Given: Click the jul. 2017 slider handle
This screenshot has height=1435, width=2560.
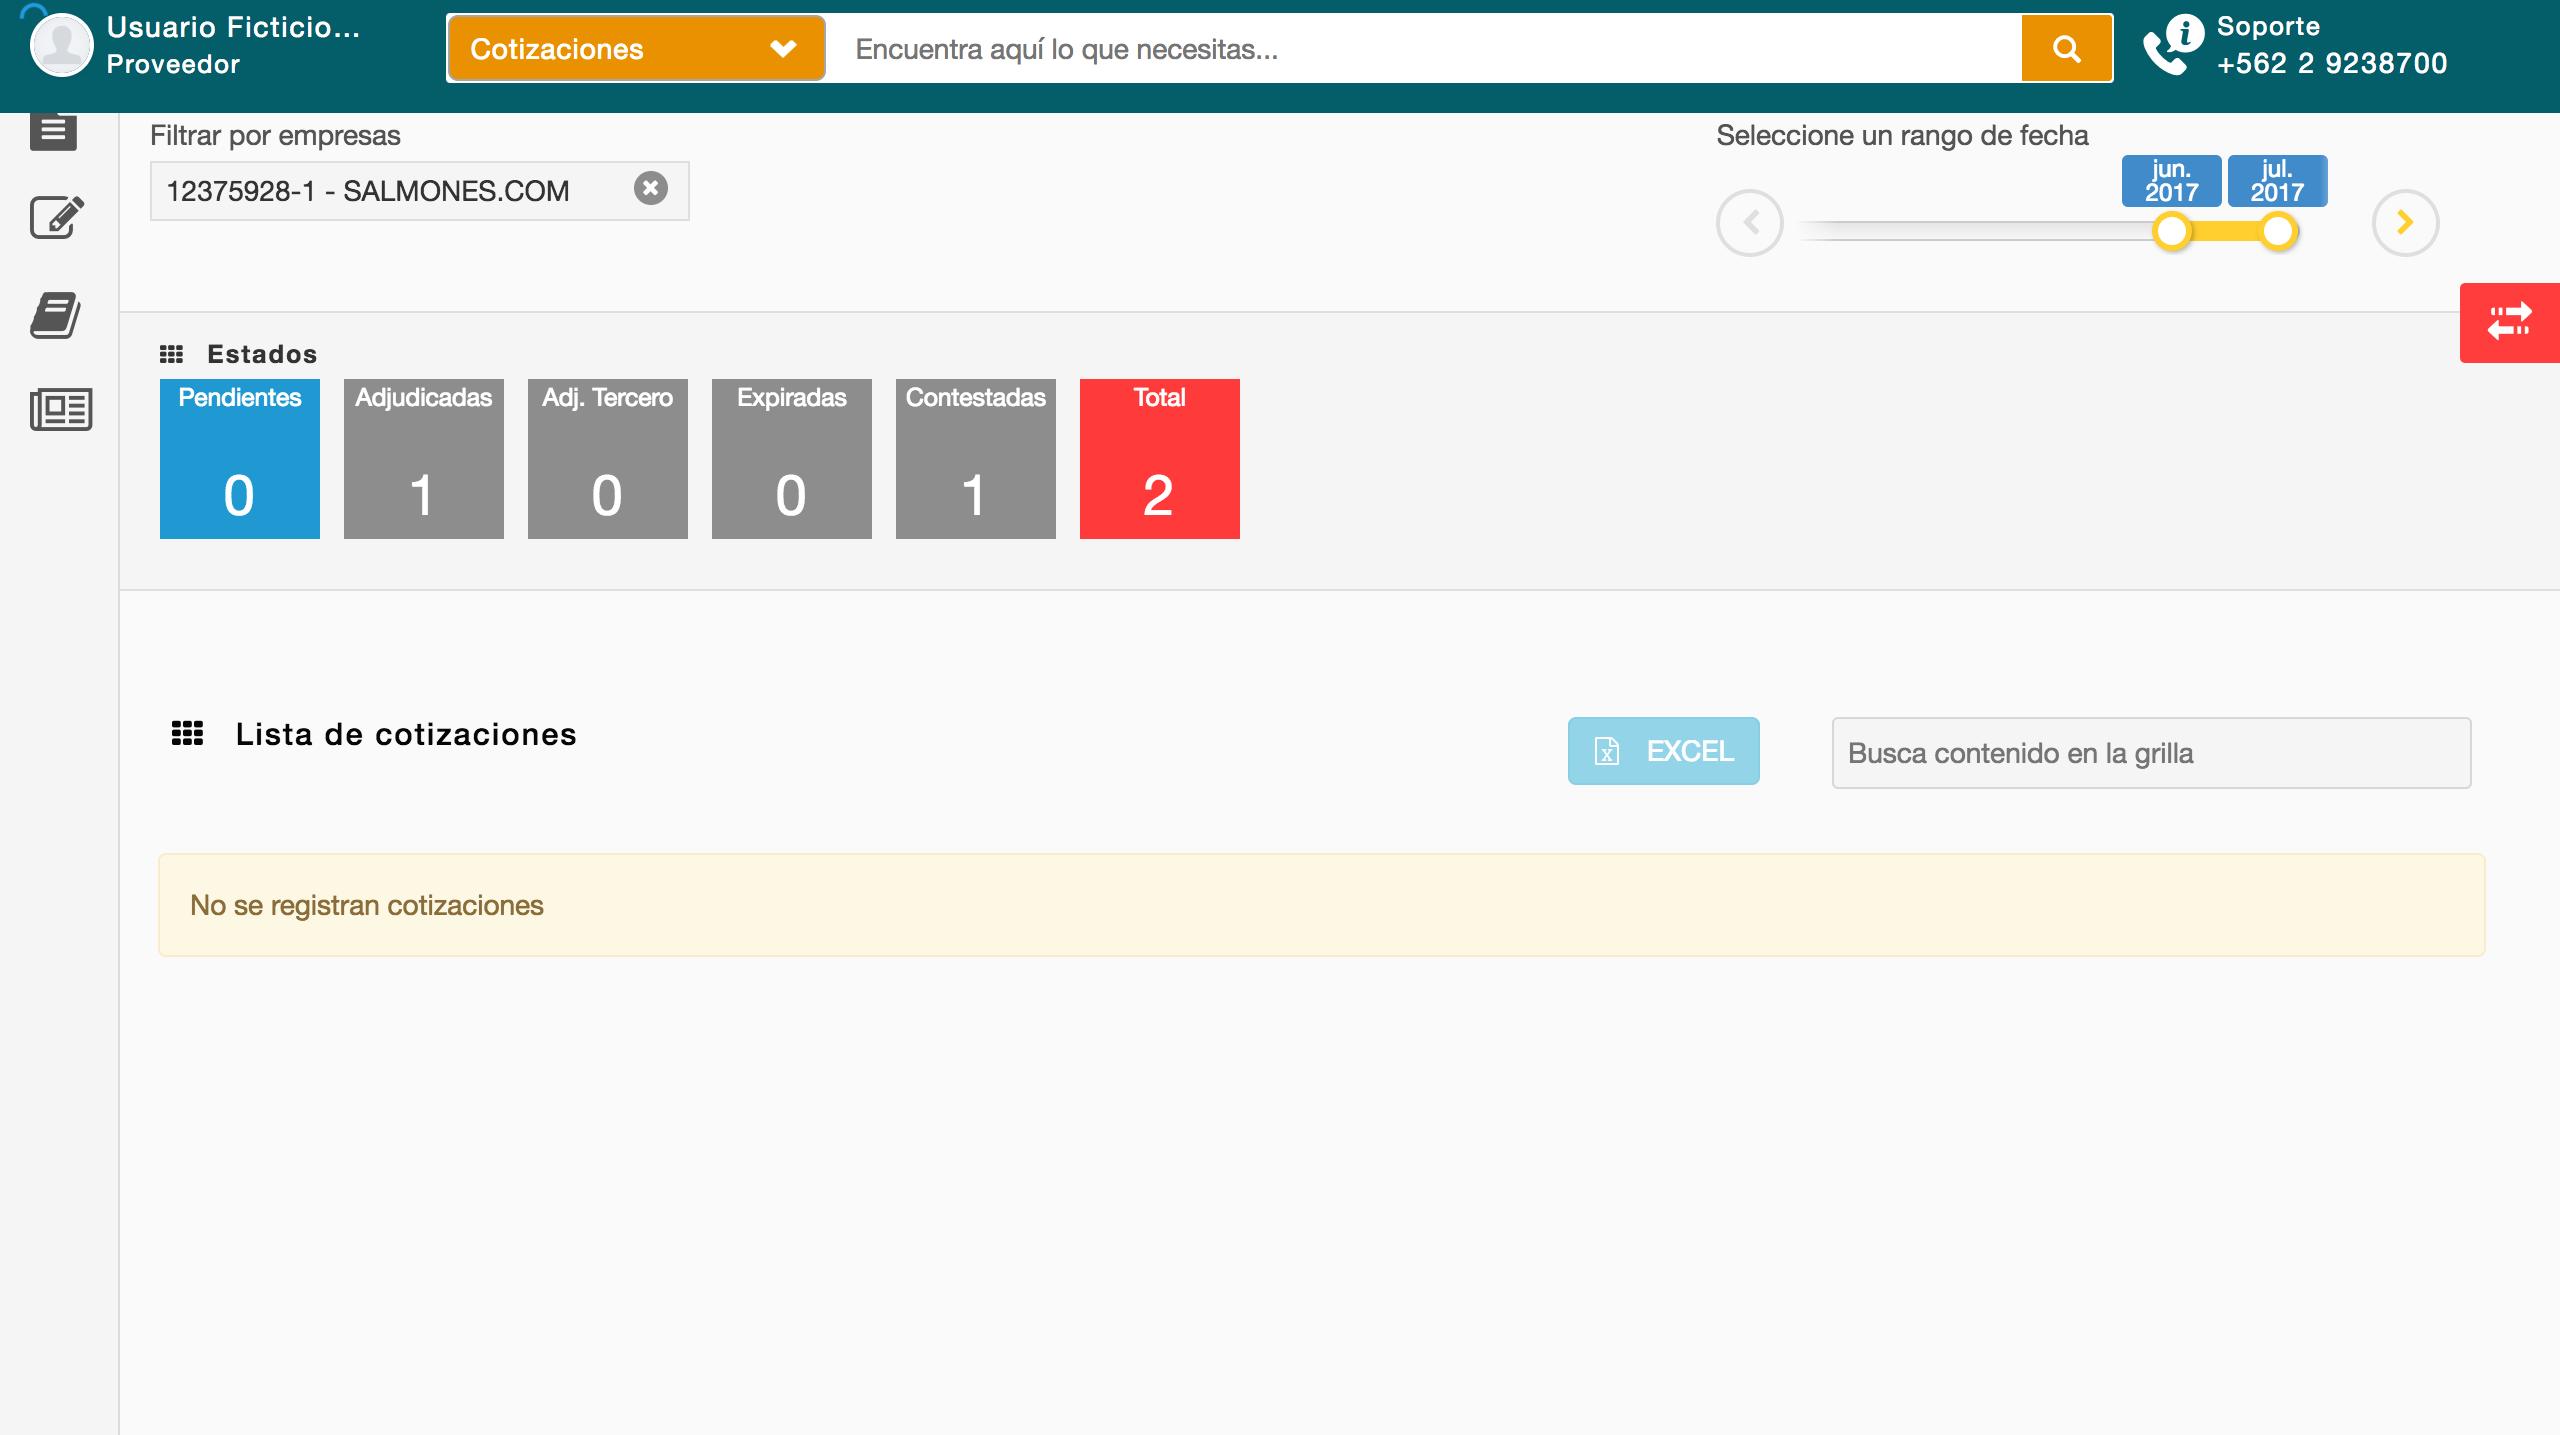Looking at the screenshot, I should [2278, 231].
